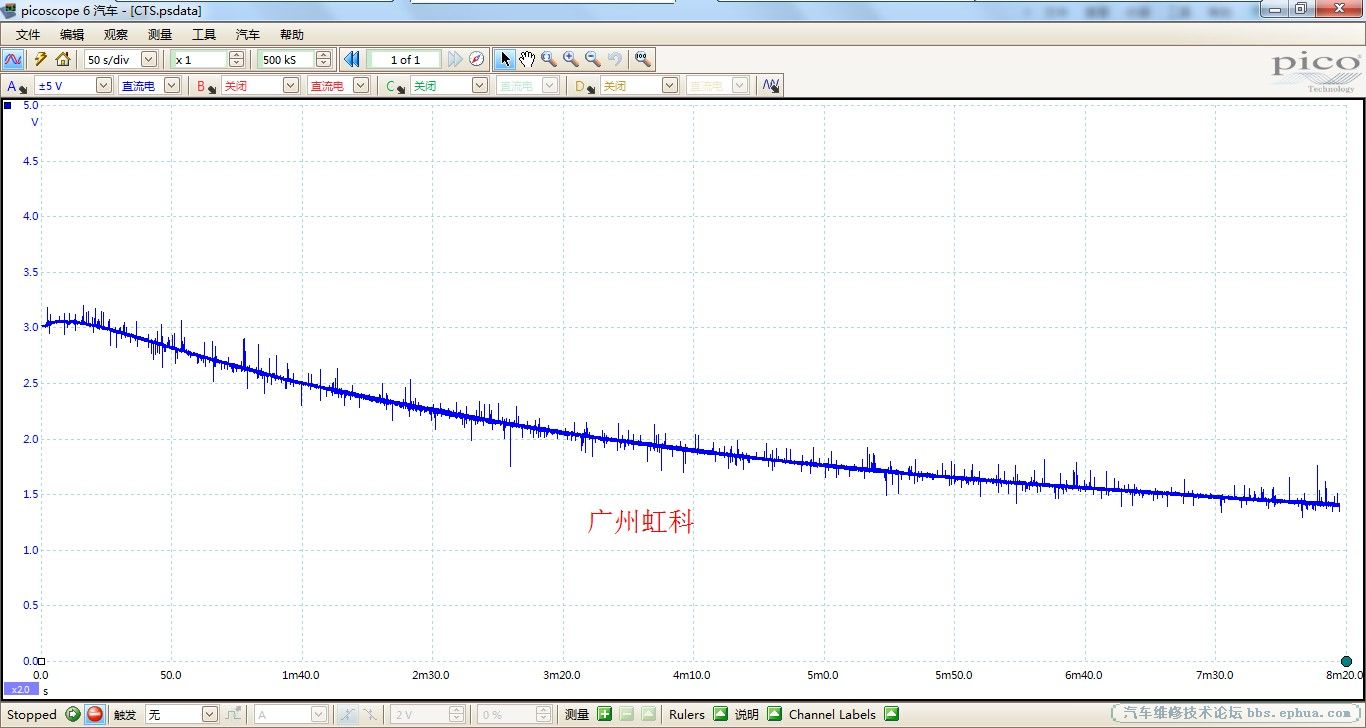Open the 文件 menu
1366x728 pixels.
[x=28, y=34]
